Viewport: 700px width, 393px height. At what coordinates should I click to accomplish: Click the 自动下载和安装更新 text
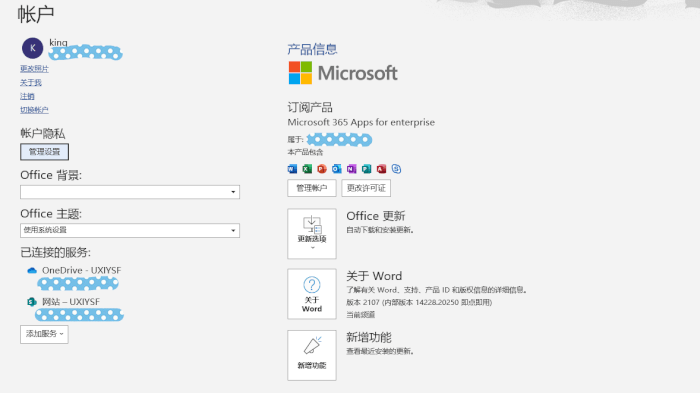380,230
